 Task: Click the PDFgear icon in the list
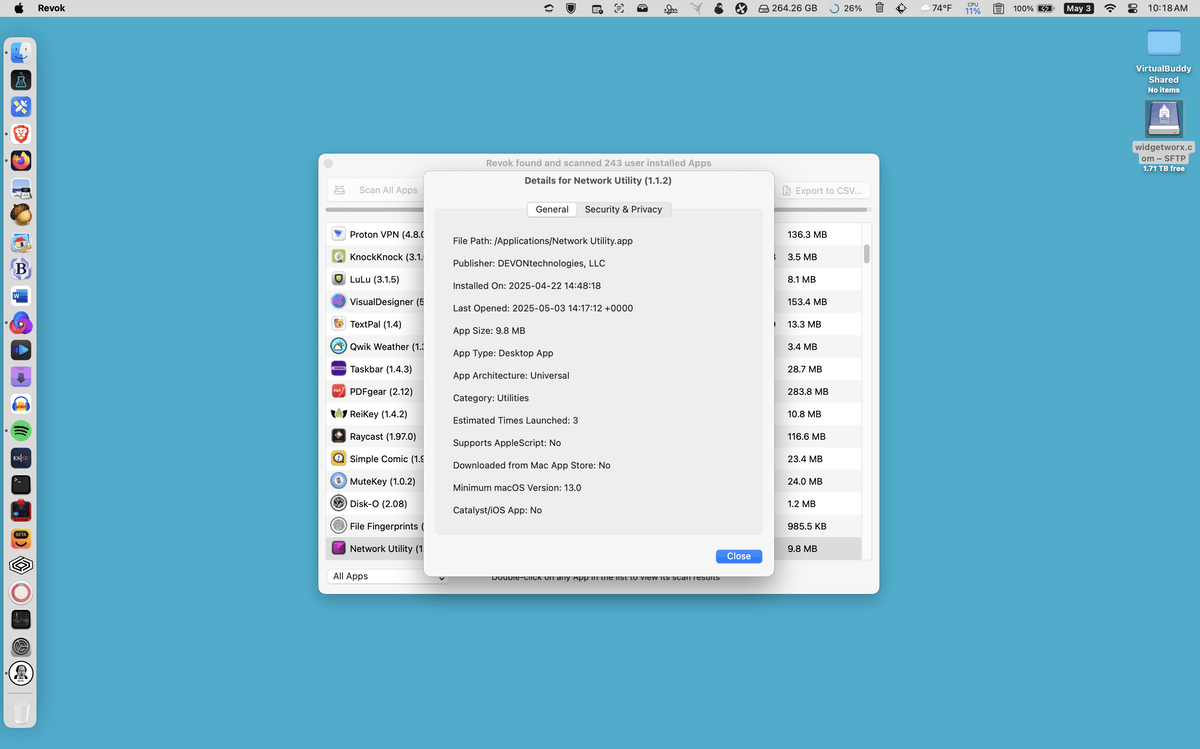pyautogui.click(x=338, y=391)
